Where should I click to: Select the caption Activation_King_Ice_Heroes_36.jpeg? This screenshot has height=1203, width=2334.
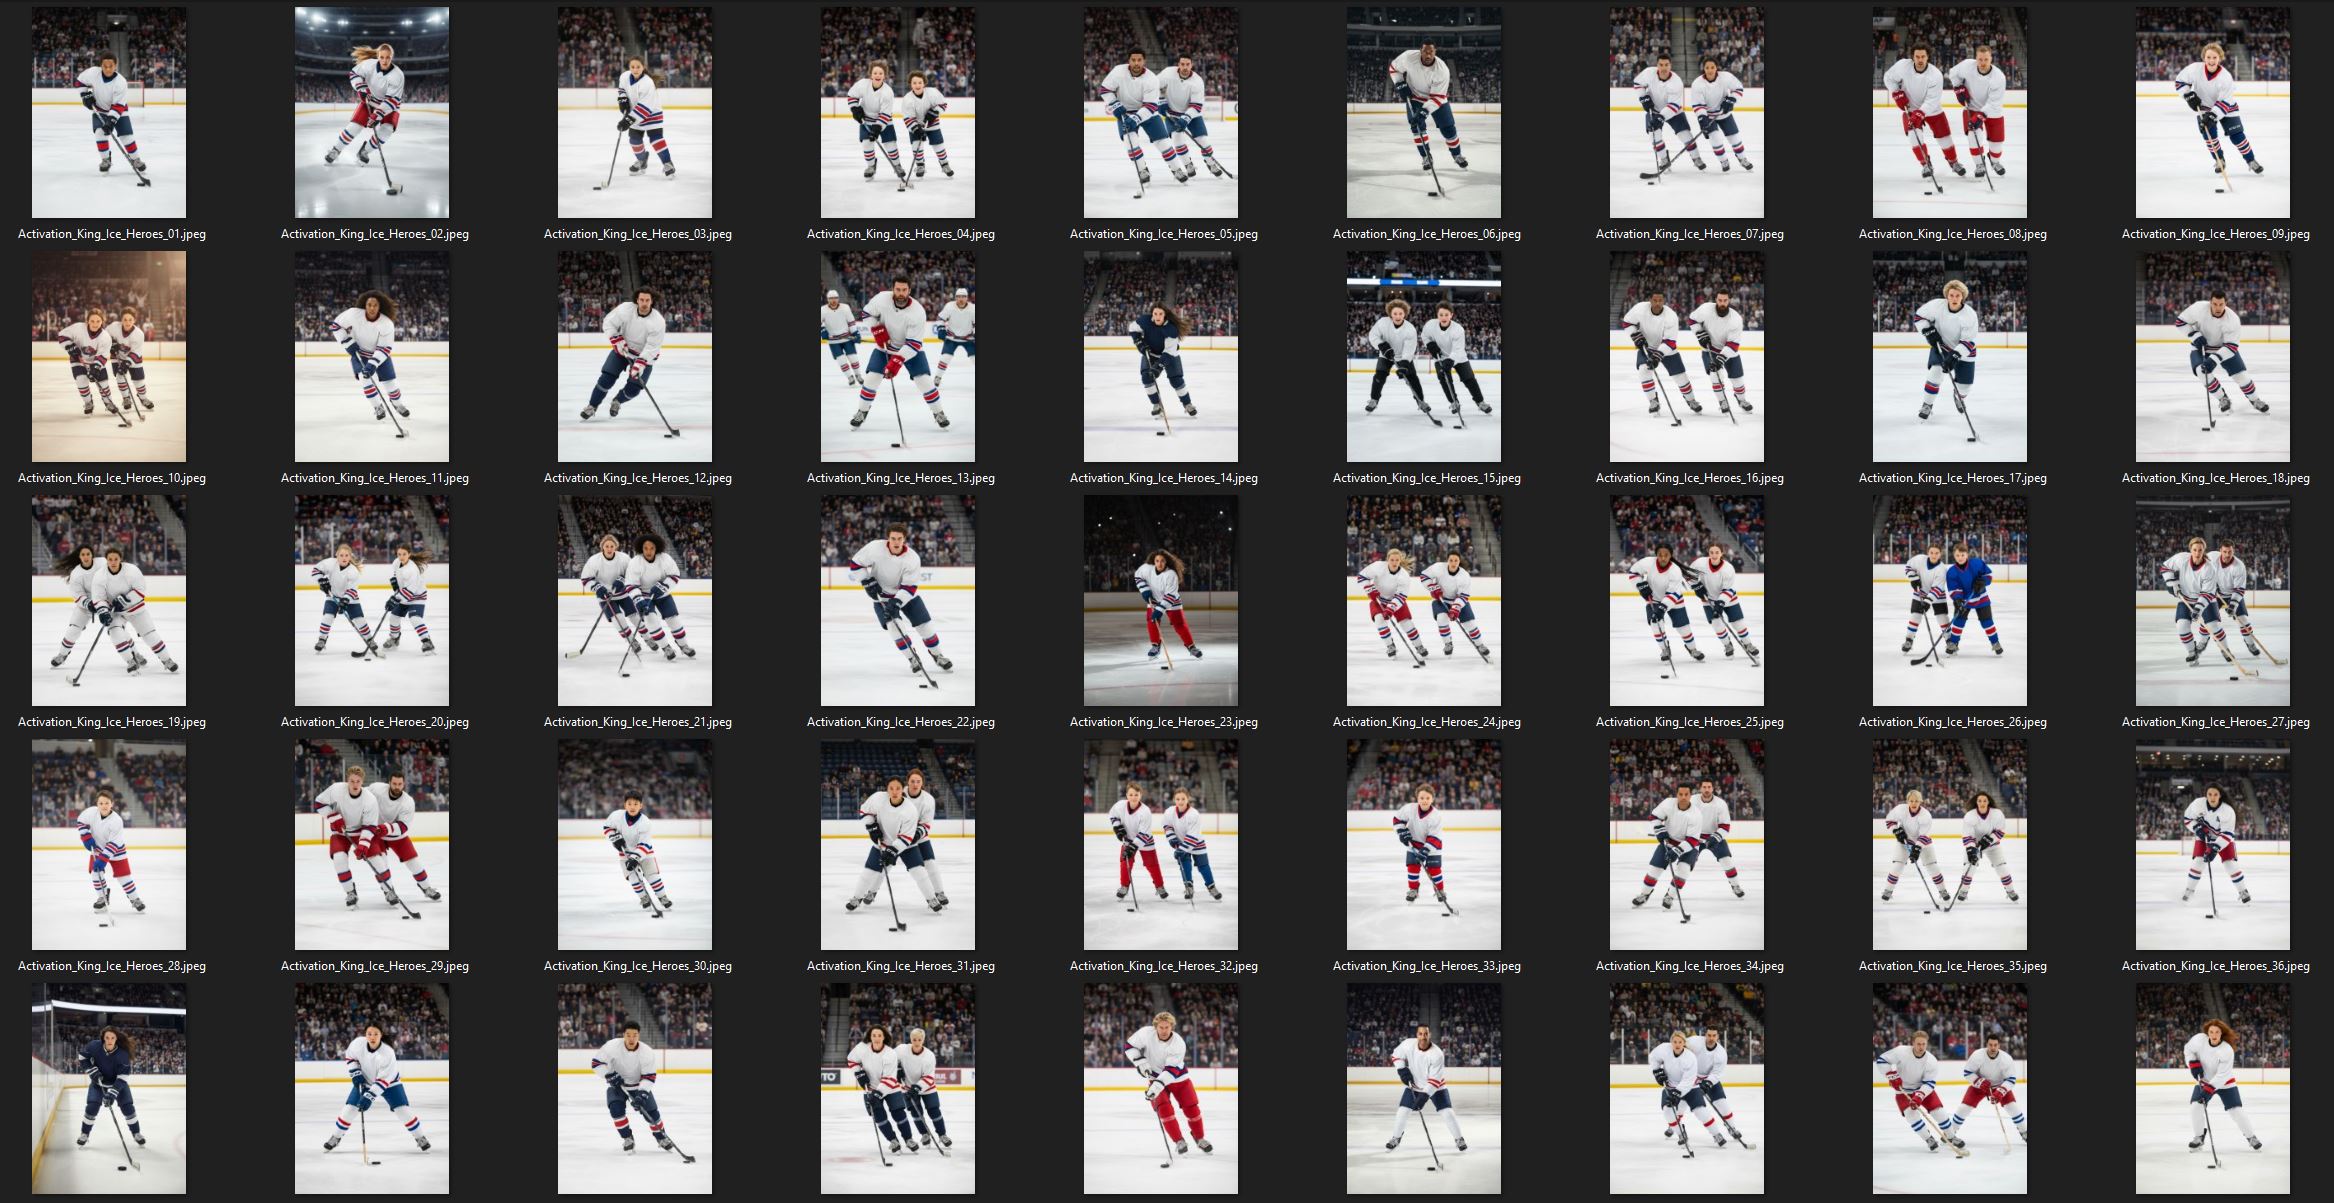[2216, 966]
